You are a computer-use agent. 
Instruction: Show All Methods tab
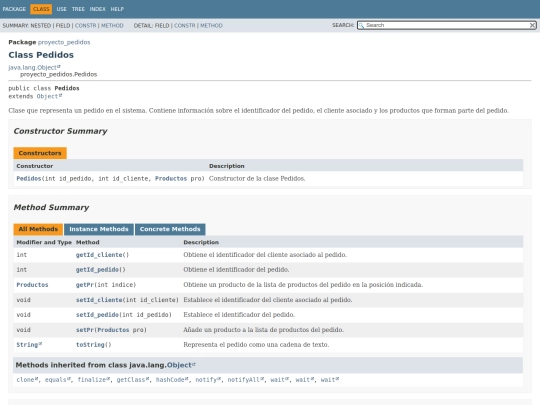(x=38, y=229)
